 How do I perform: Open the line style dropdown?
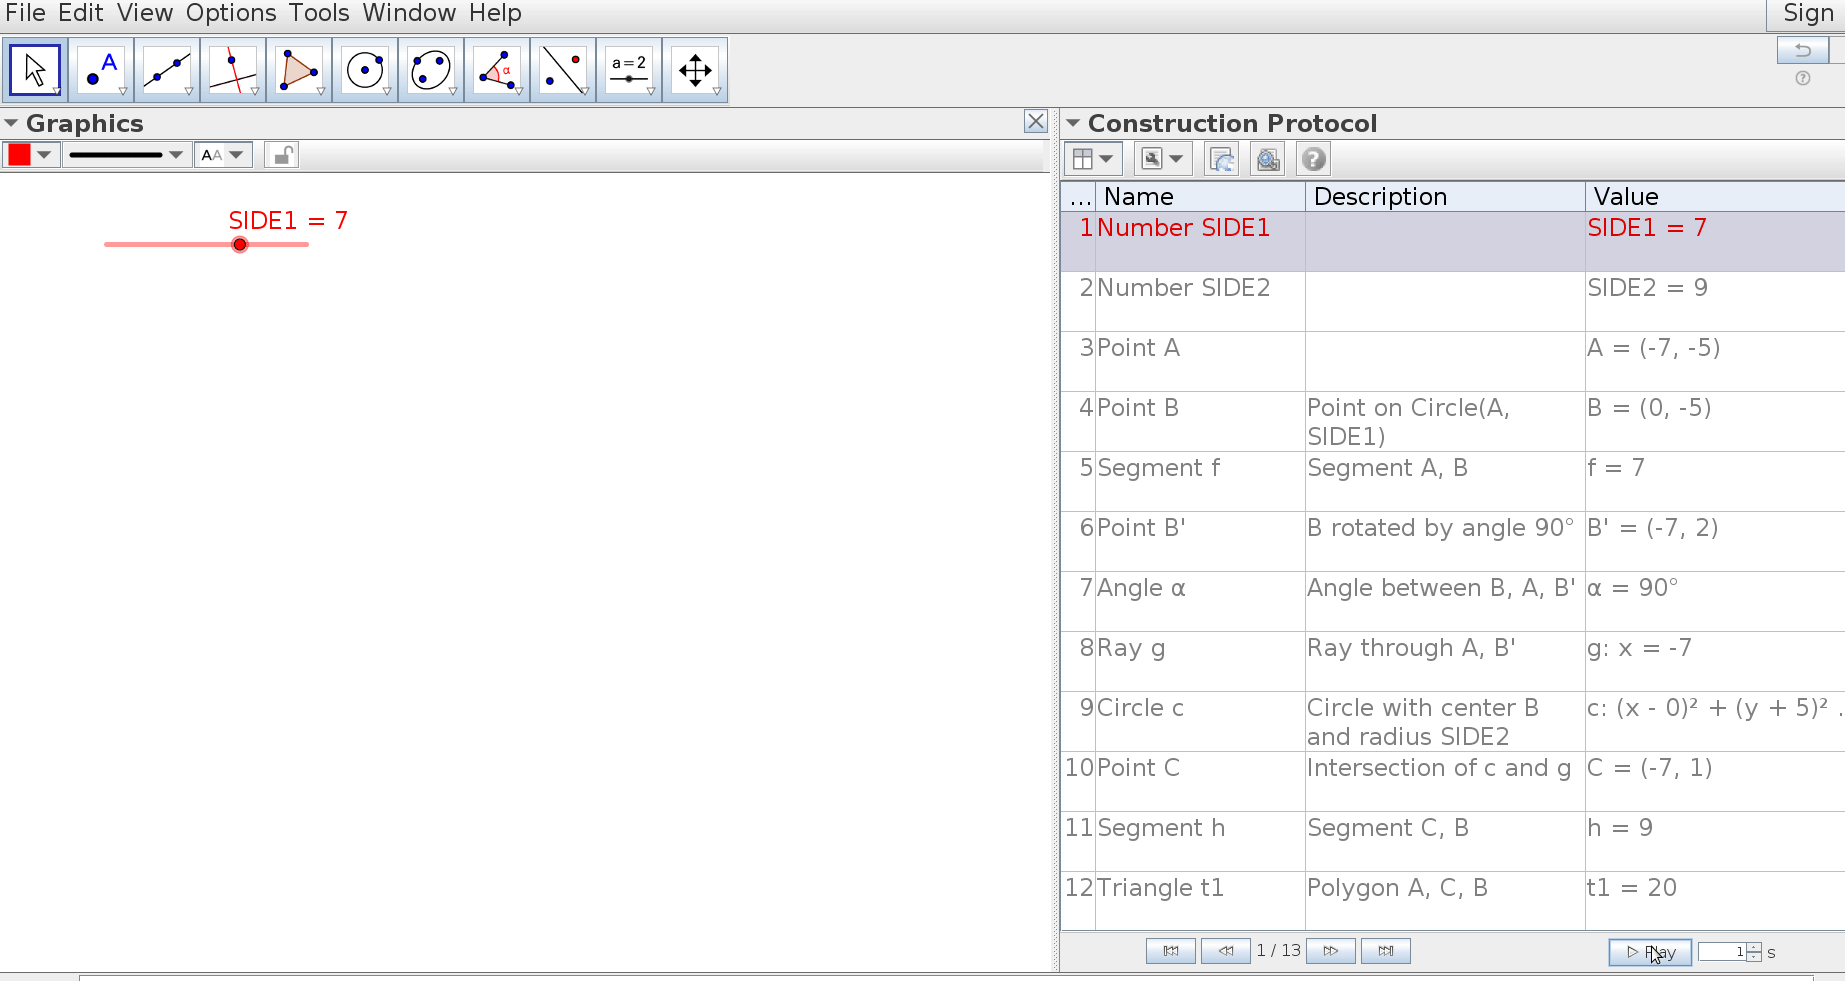(127, 155)
